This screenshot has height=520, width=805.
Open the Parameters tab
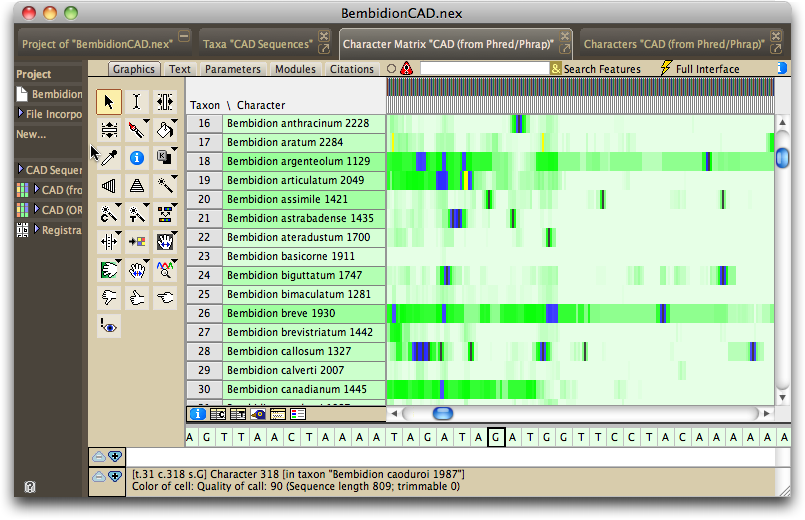(233, 69)
